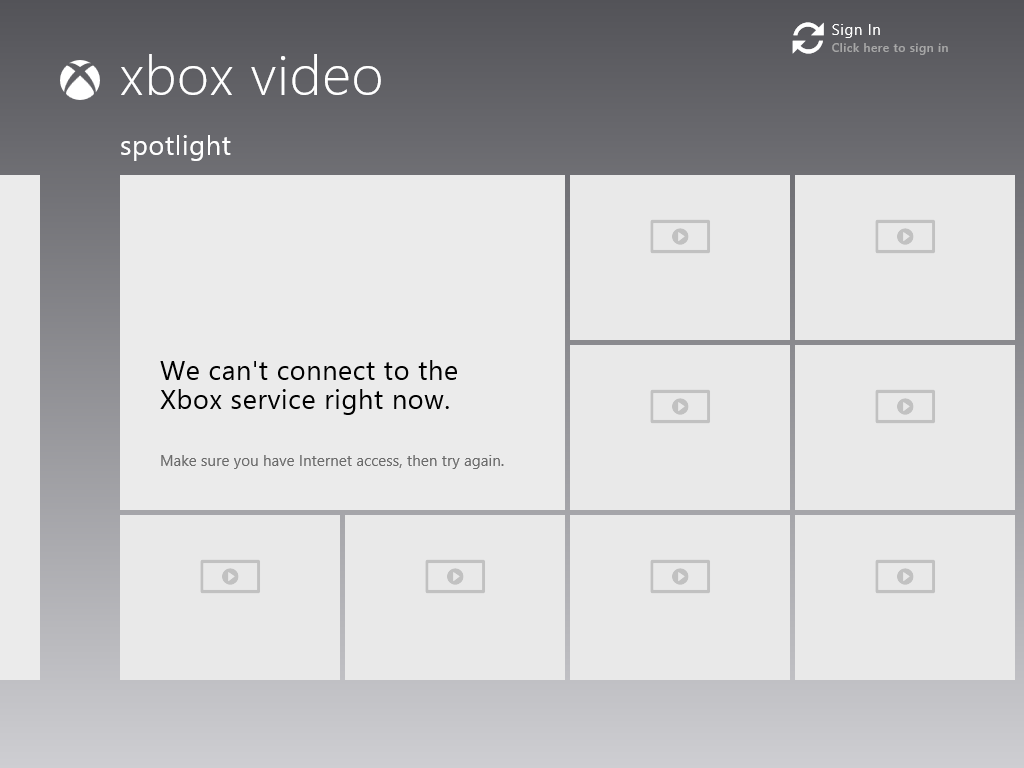Click the Xbox sphere logo
The height and width of the screenshot is (768, 1024).
80,80
